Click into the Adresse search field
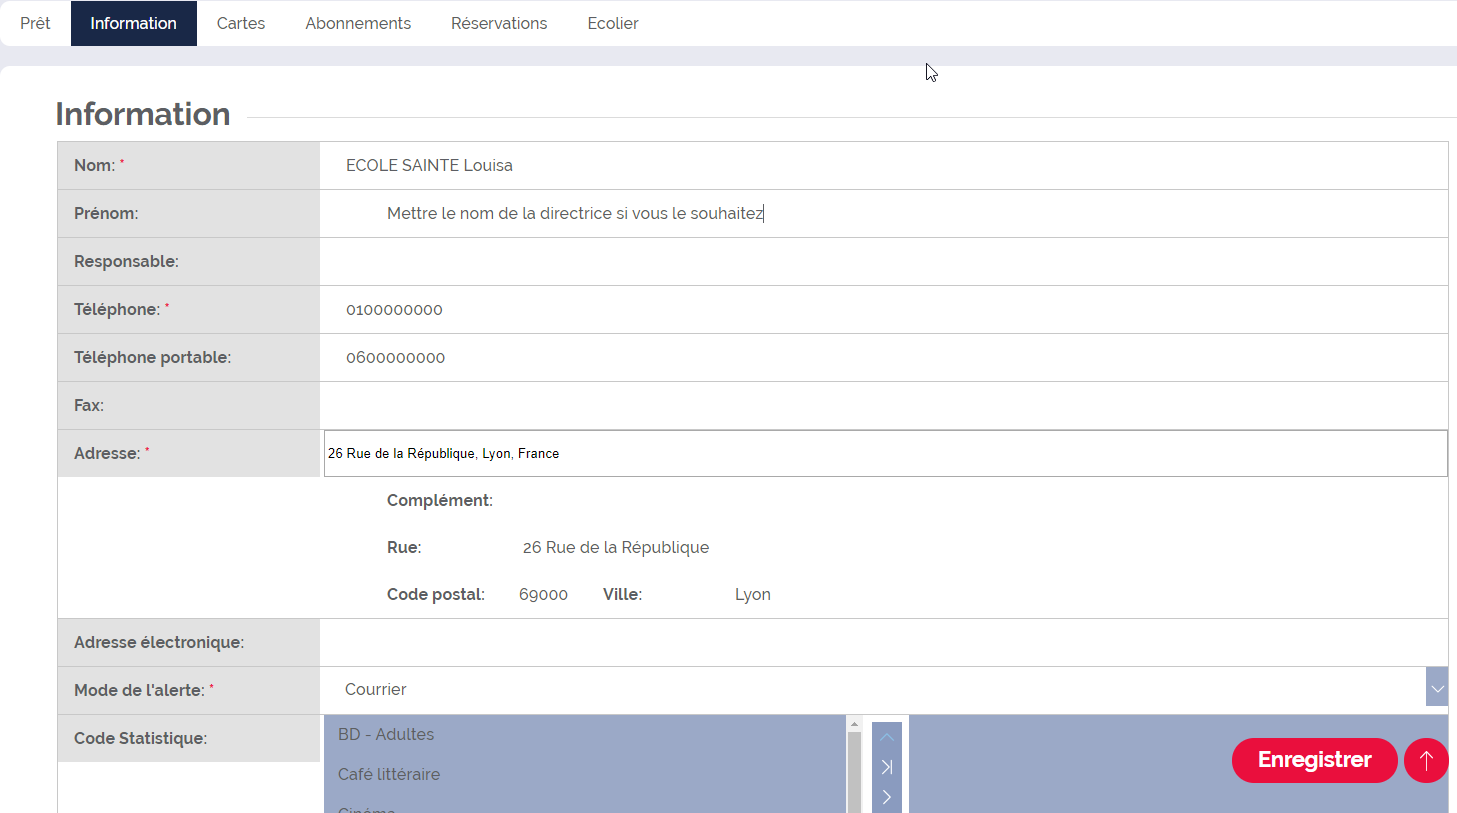 click(x=884, y=453)
